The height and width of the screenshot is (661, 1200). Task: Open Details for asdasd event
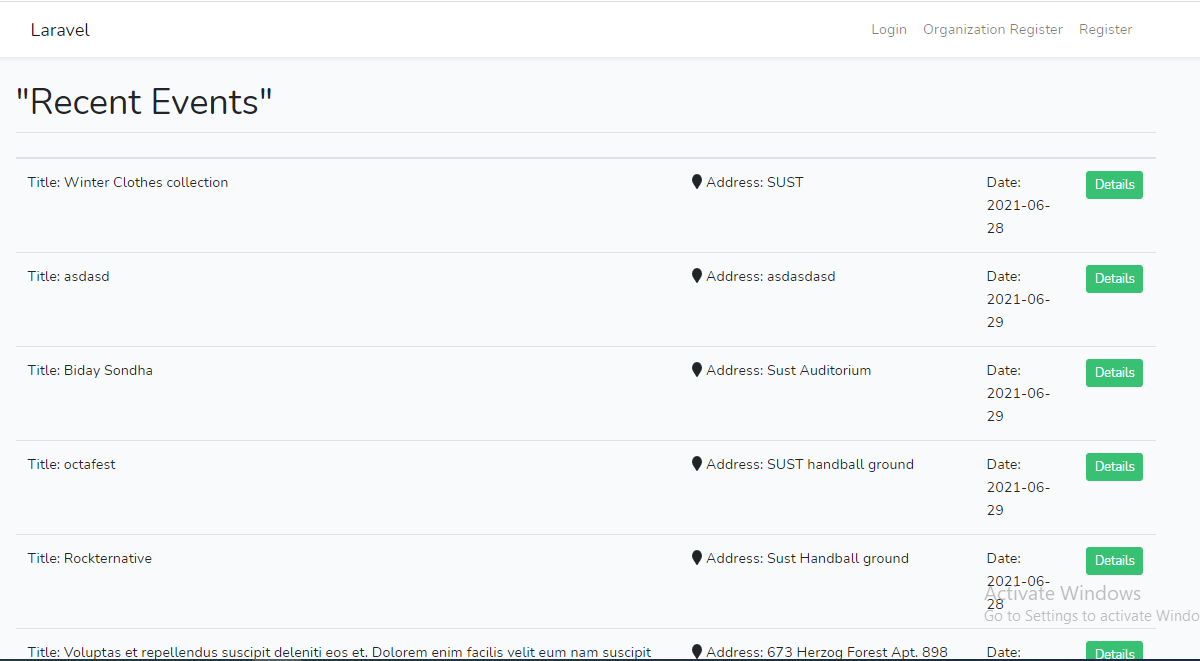[1114, 279]
